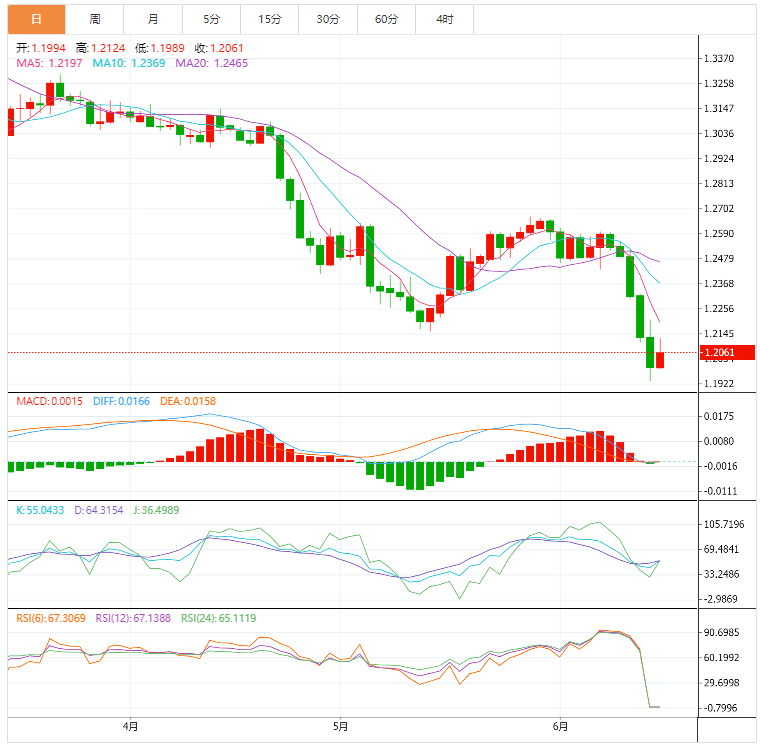Click the 1.3370 price axis label
Screen dimensions: 760x751
(719, 59)
